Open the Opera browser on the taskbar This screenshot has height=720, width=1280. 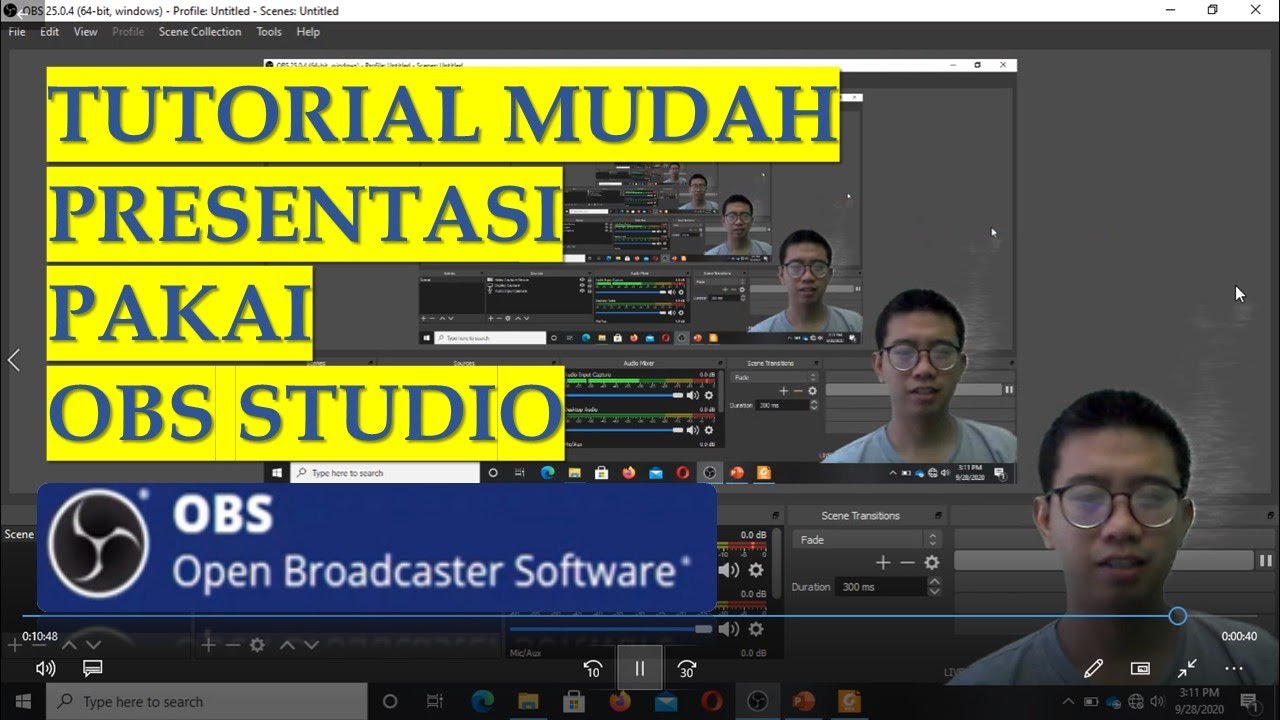711,701
